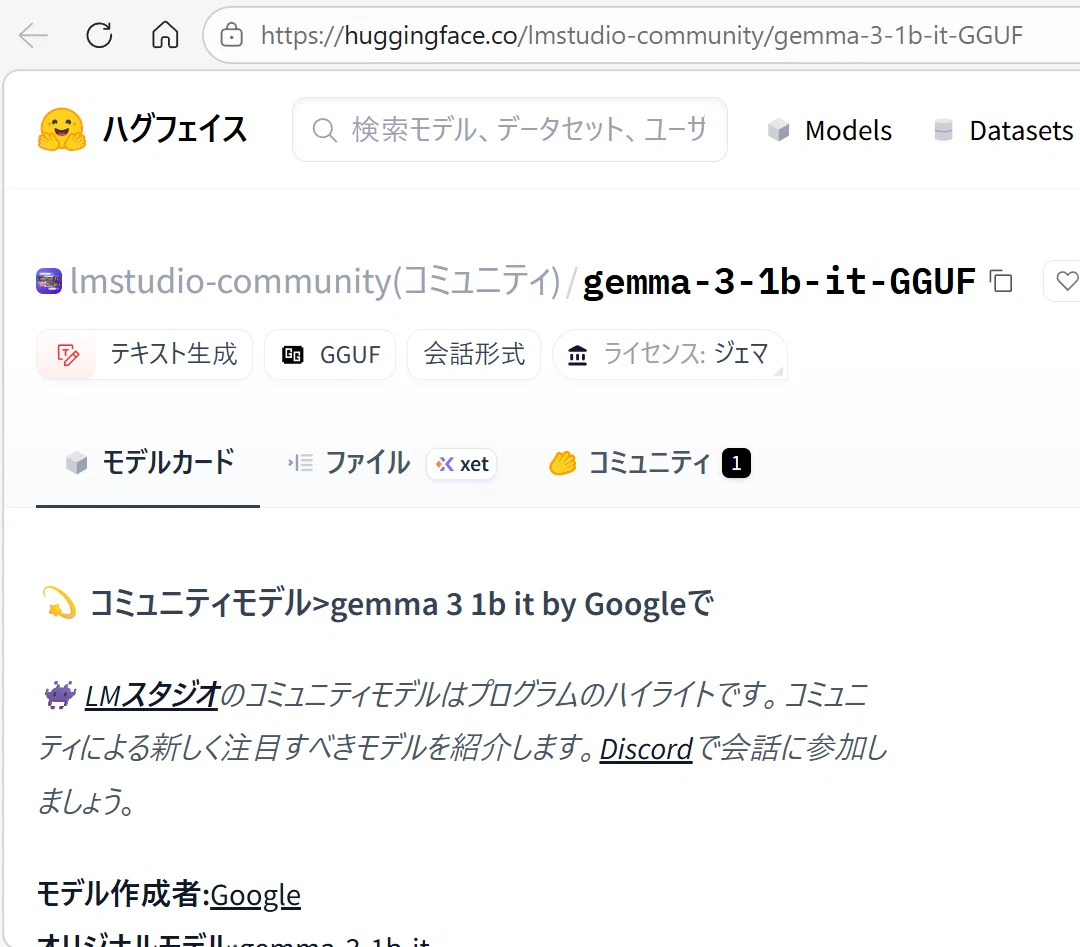Open LMスタジオ hyperlink
The height and width of the screenshot is (947, 1080).
[152, 695]
